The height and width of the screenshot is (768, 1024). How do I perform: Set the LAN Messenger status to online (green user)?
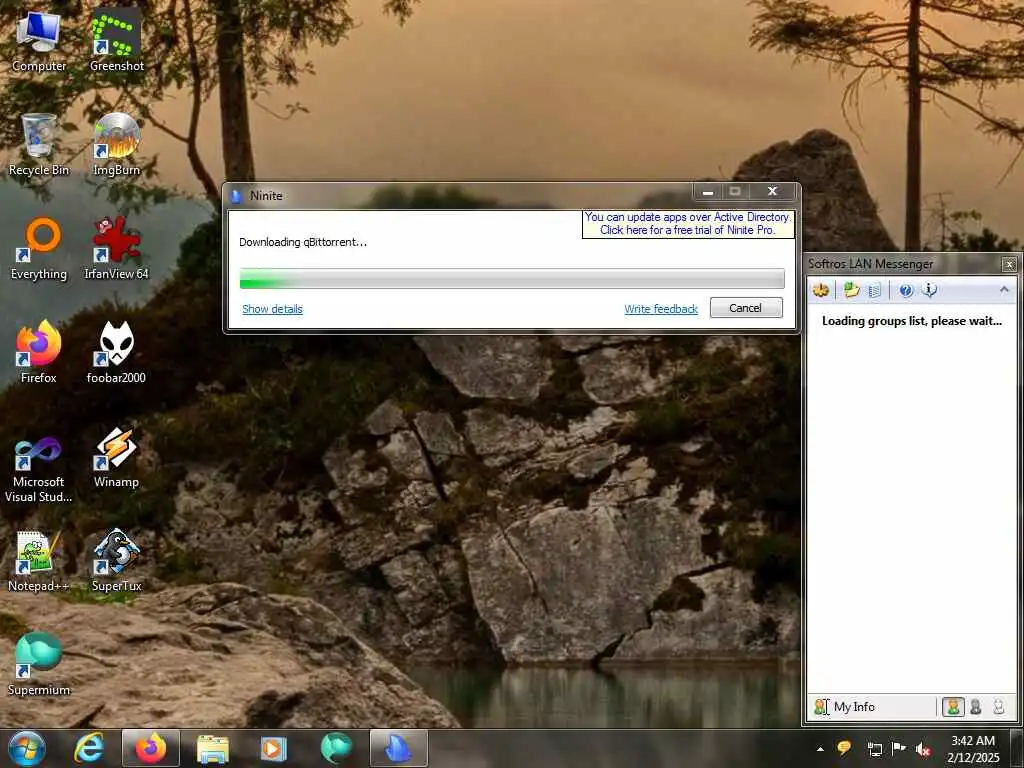[953, 707]
